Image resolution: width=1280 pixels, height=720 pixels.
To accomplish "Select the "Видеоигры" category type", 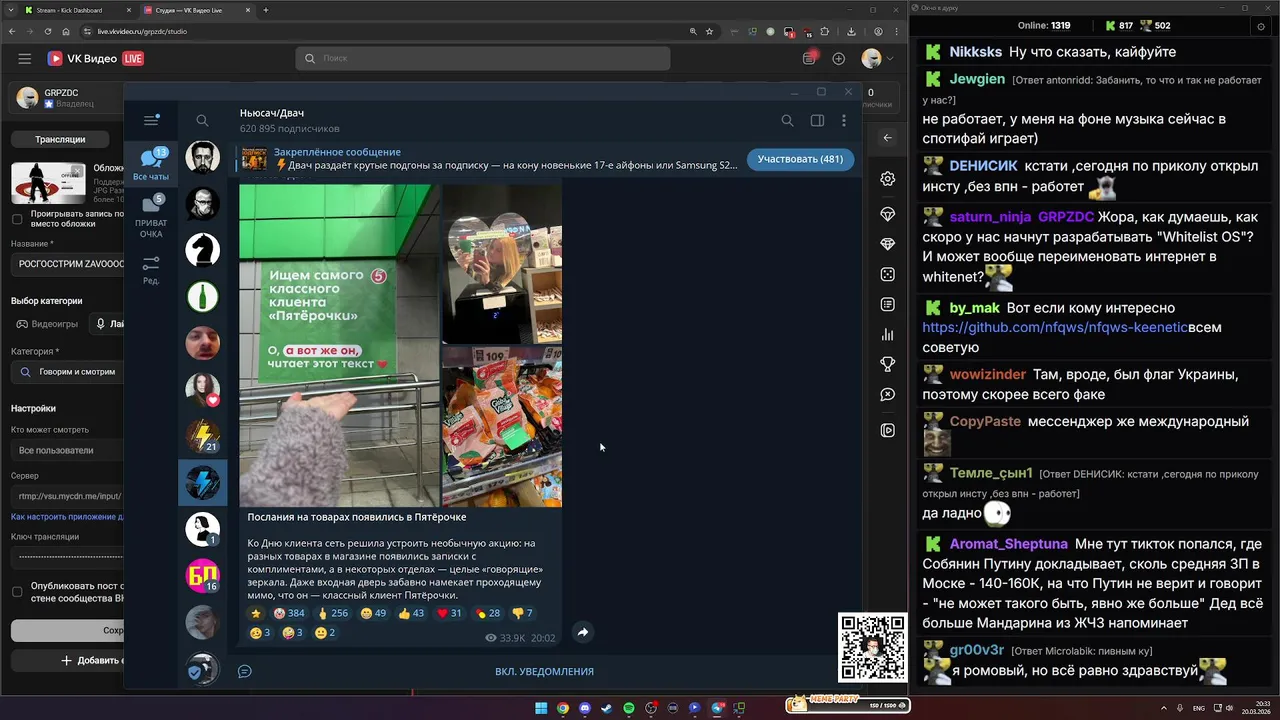I will (47, 324).
